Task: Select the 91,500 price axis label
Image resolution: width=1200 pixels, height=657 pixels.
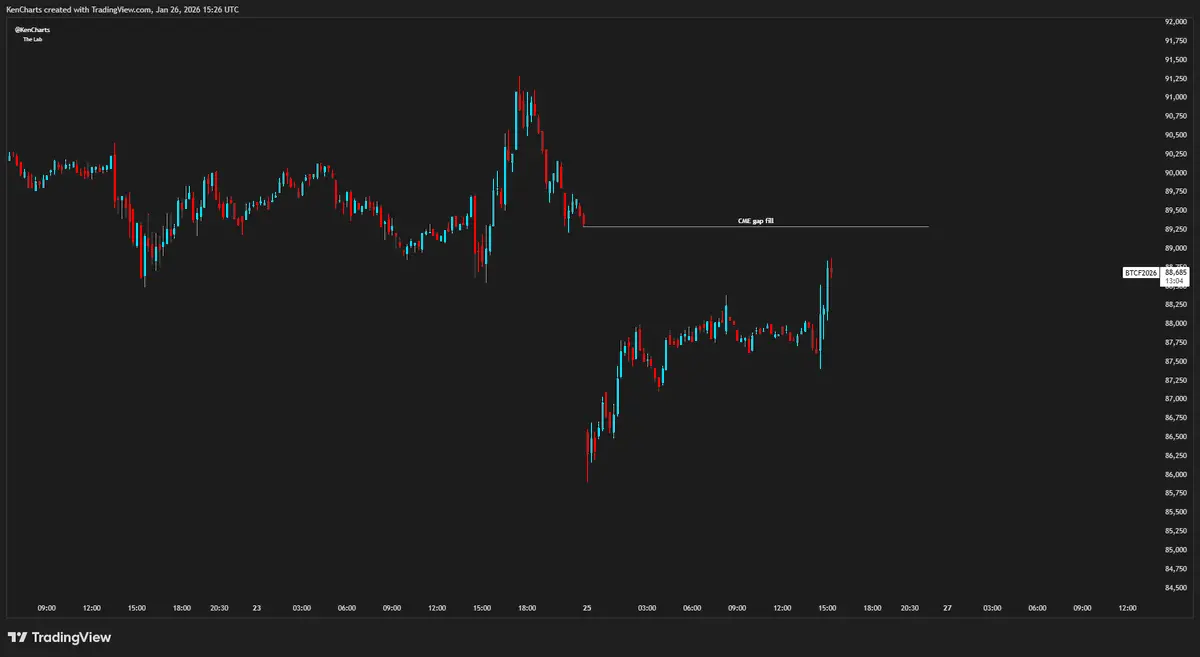Action: tap(1176, 60)
